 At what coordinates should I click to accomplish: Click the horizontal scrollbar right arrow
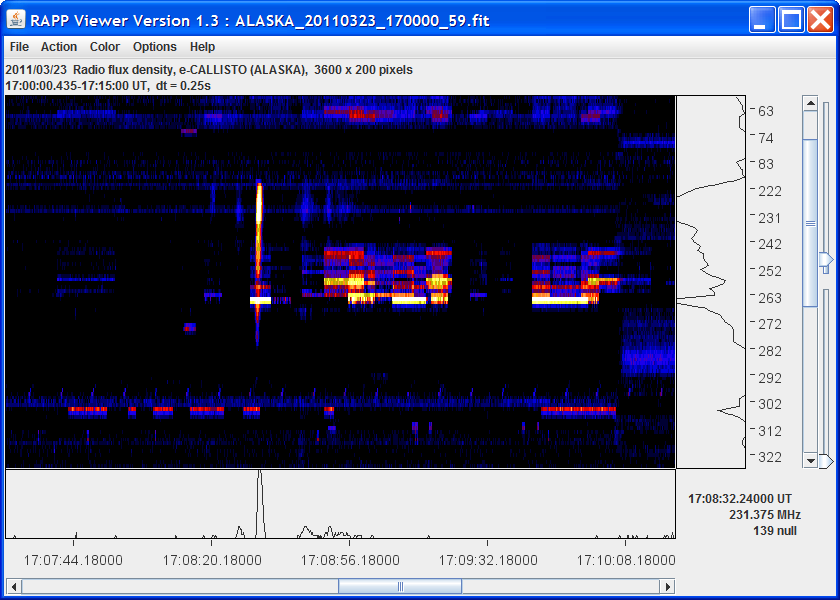click(x=668, y=587)
